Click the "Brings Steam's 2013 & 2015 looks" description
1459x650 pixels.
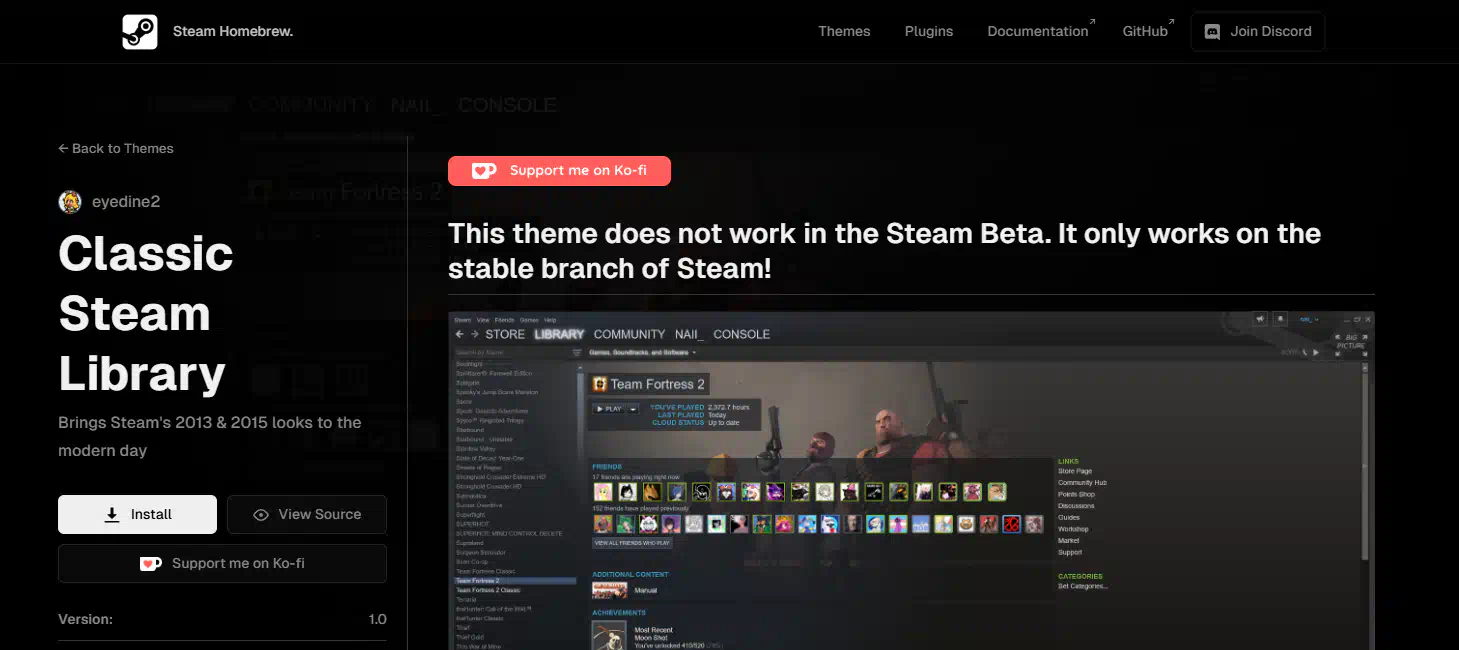click(210, 436)
